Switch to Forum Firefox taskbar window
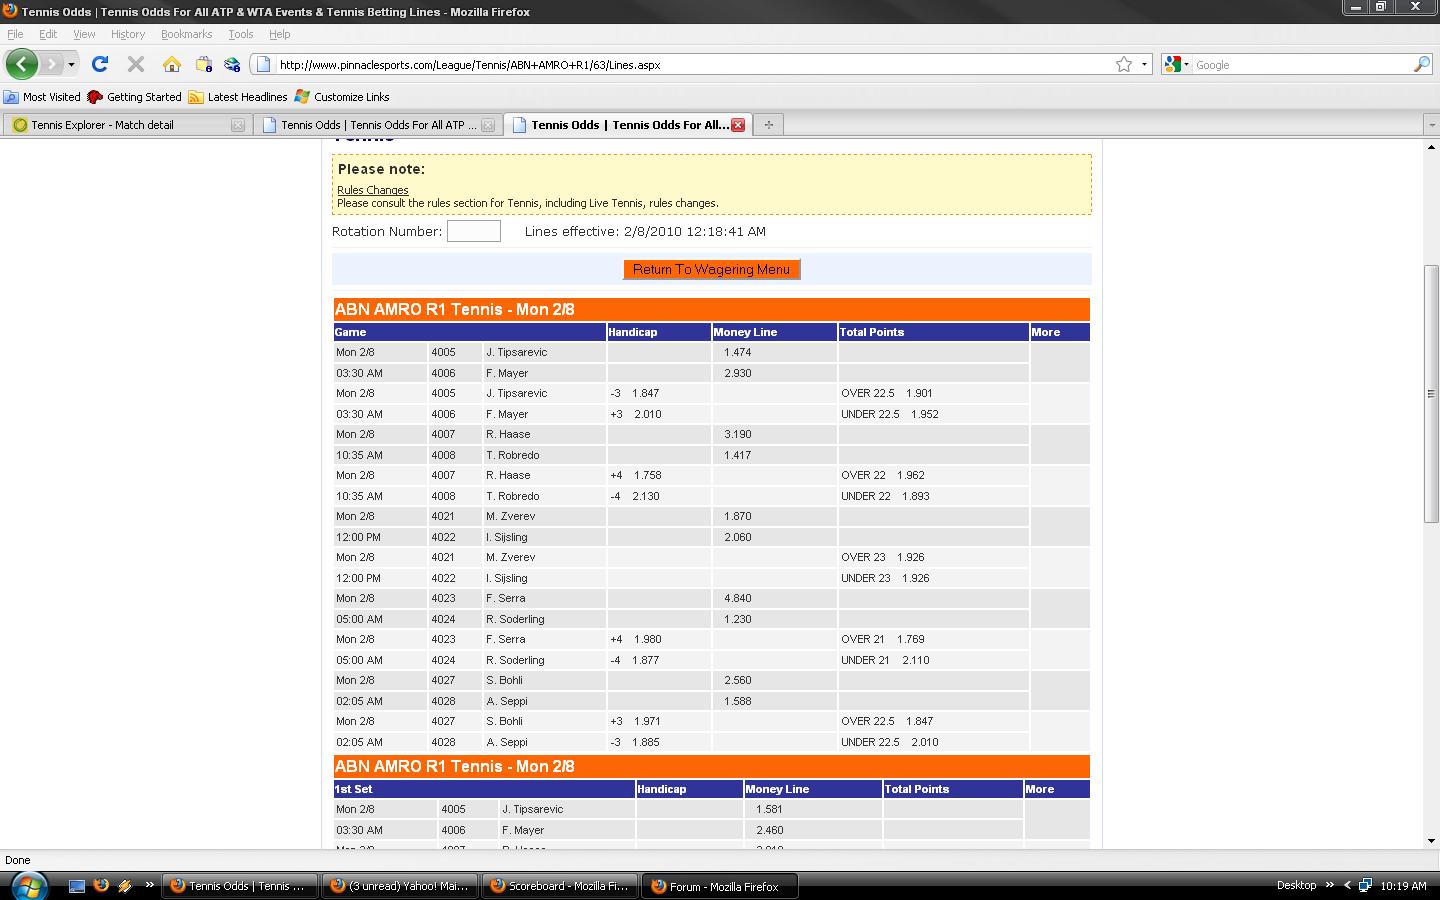This screenshot has height=900, width=1440. [x=719, y=886]
